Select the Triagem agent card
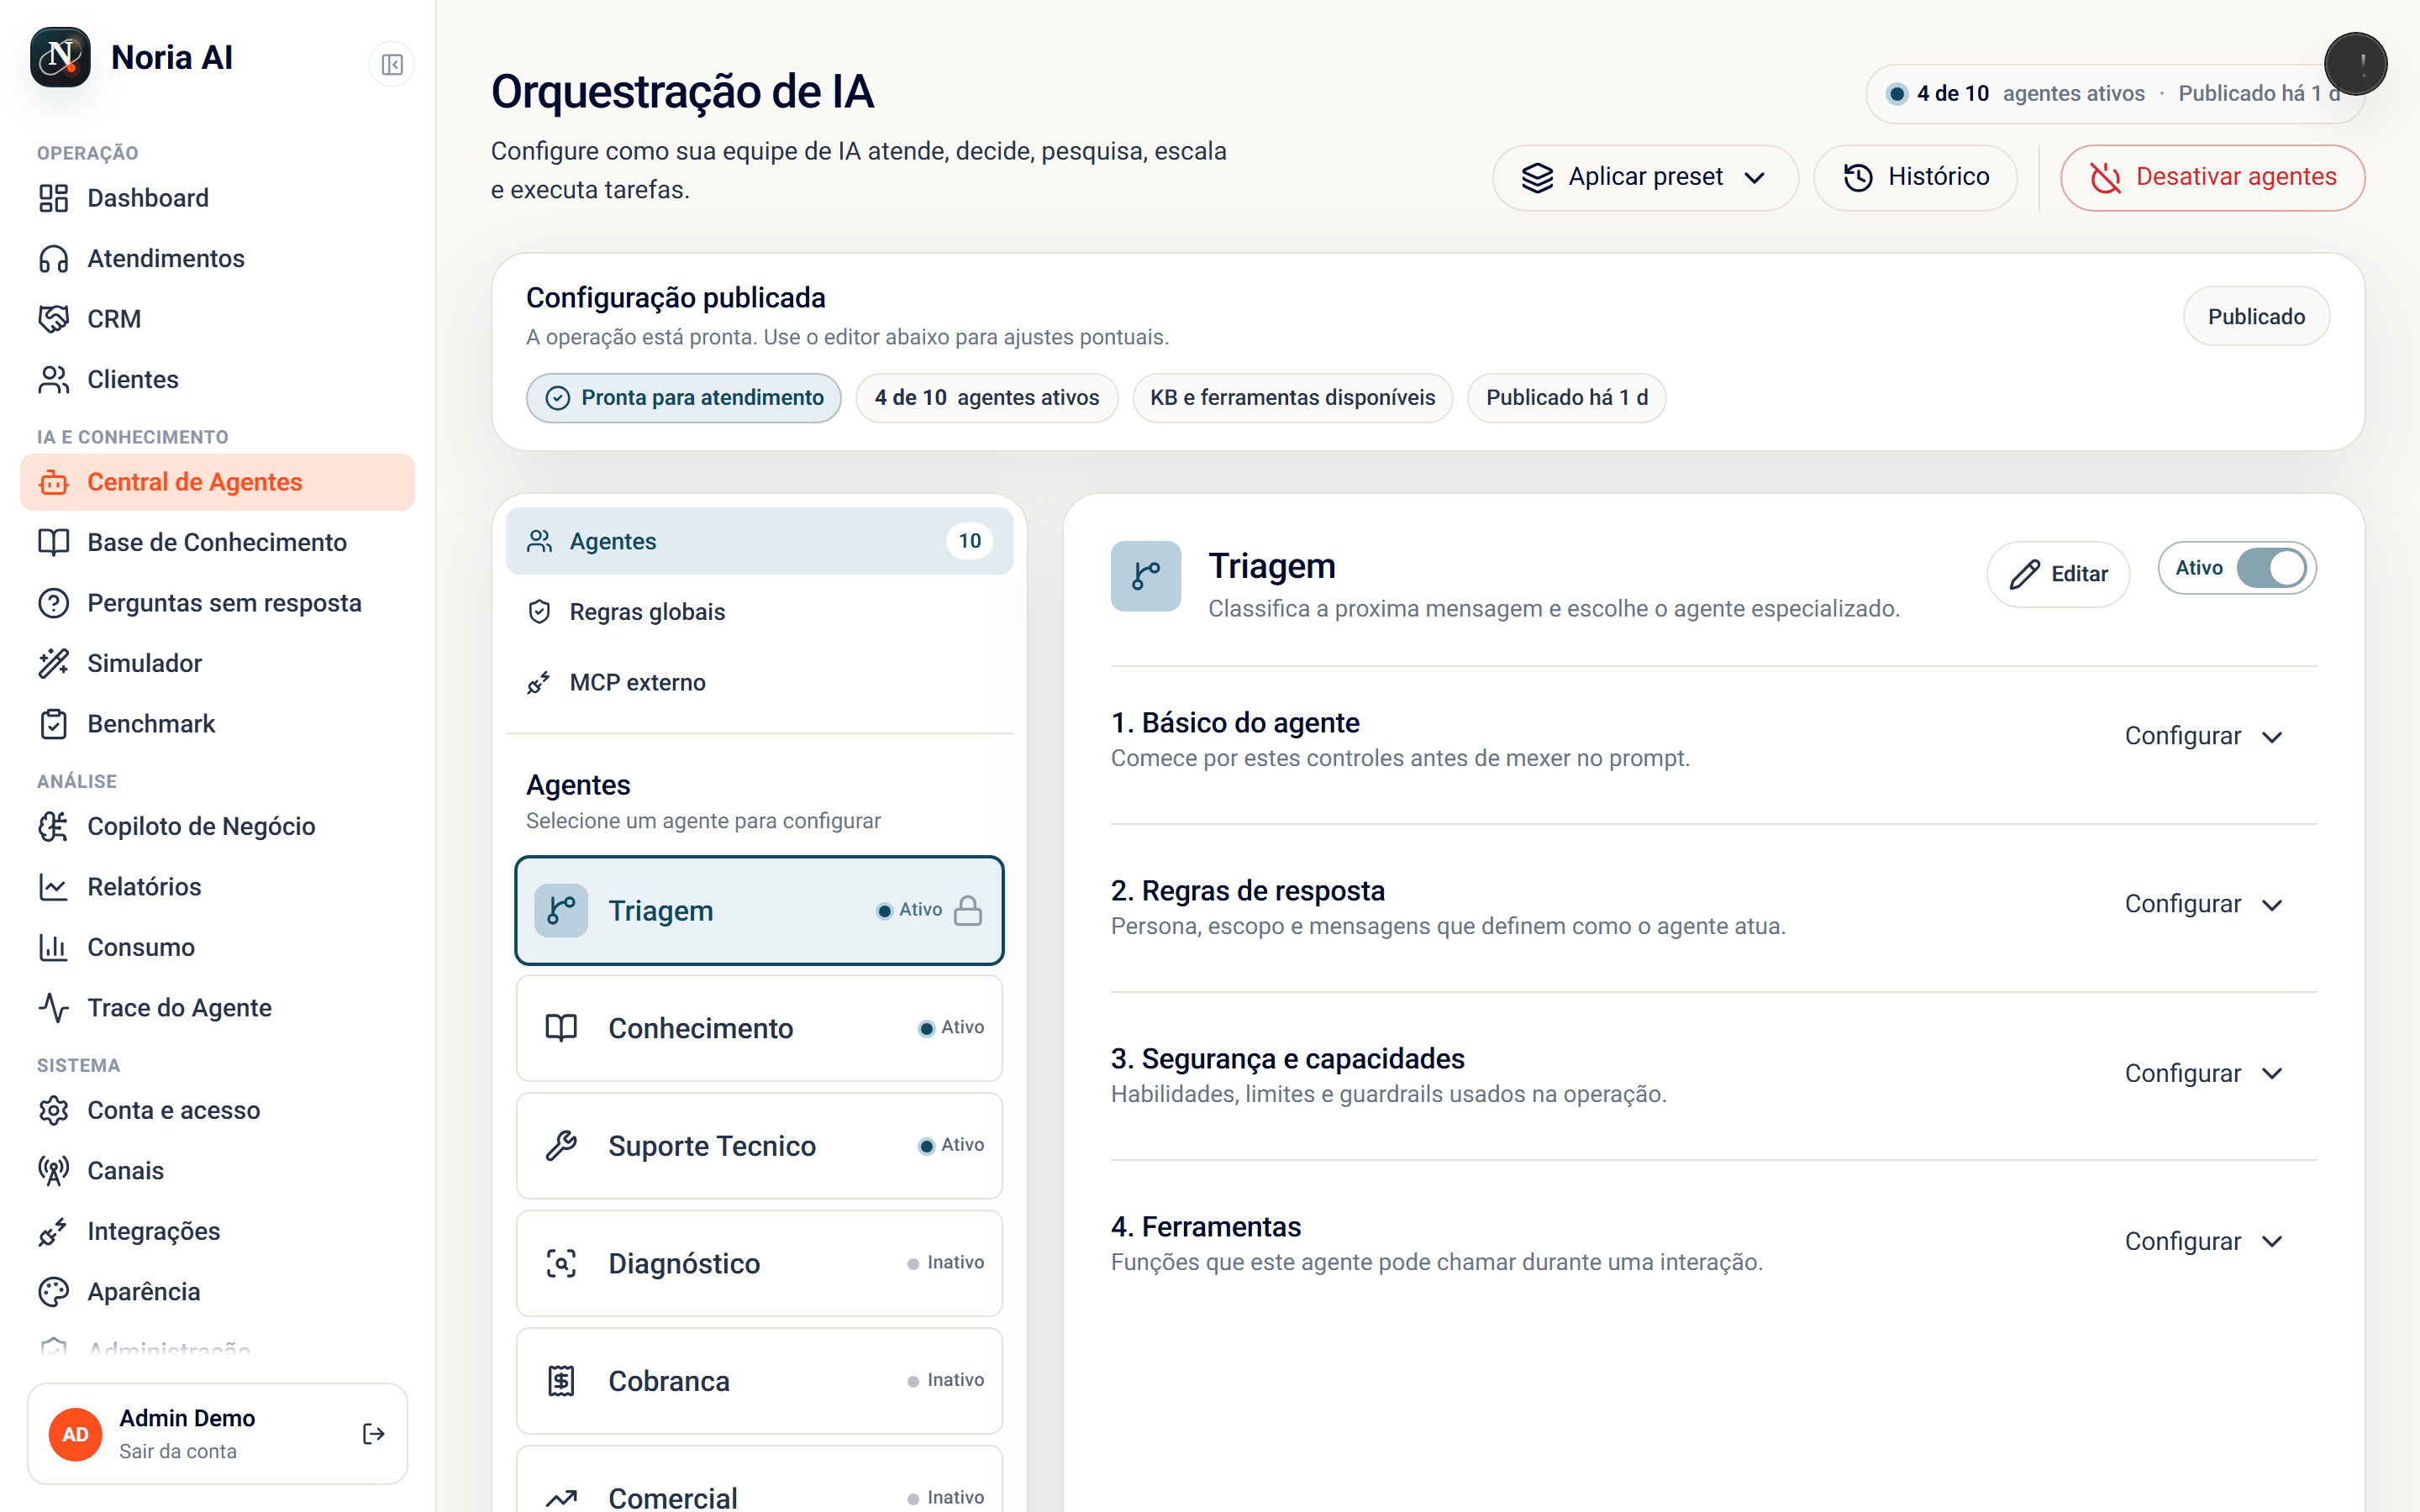This screenshot has height=1512, width=2420. (x=759, y=910)
